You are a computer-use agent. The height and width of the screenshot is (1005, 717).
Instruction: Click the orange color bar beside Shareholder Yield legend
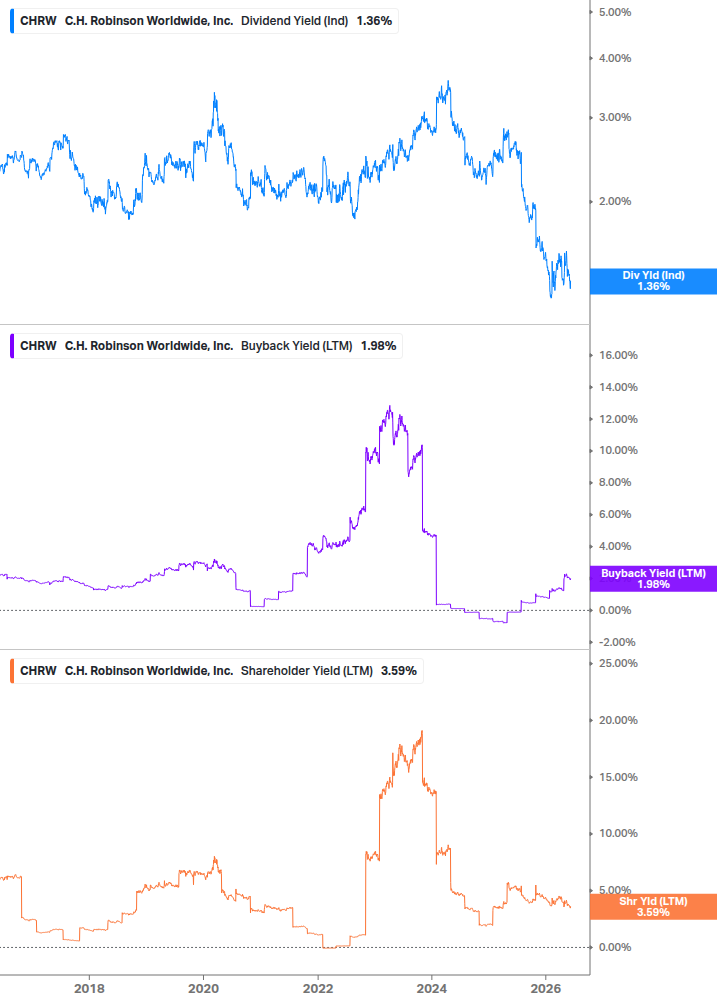[12, 671]
